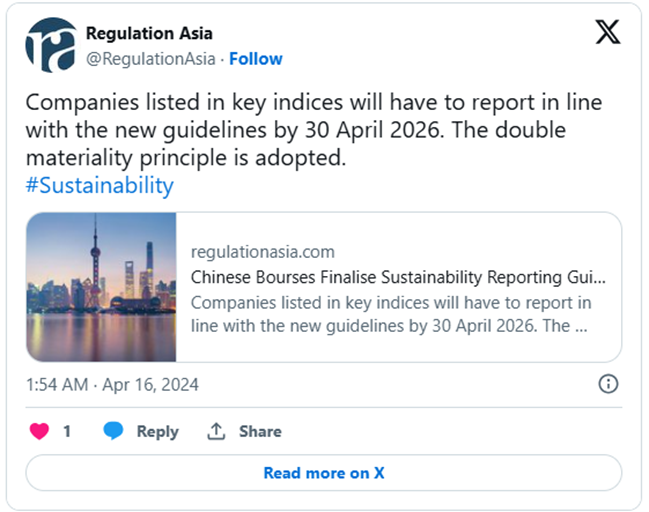Screen dimensions: 649x512
Task: Open the info icon beside the timestamp
Action: coord(607,384)
